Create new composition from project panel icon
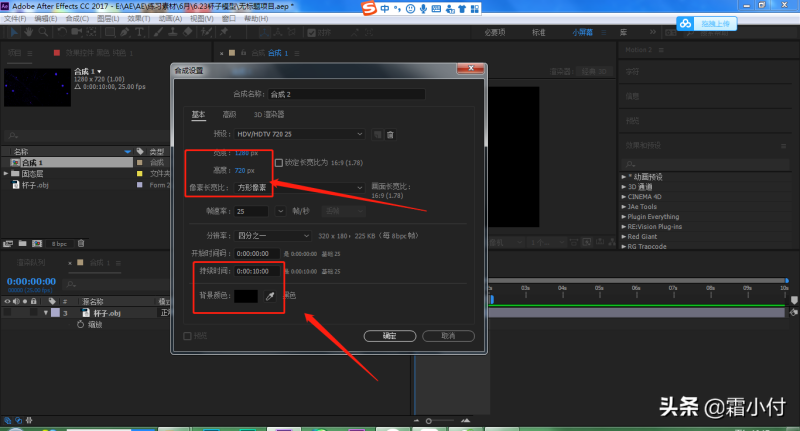This screenshot has height=431, width=800. (x=37, y=244)
